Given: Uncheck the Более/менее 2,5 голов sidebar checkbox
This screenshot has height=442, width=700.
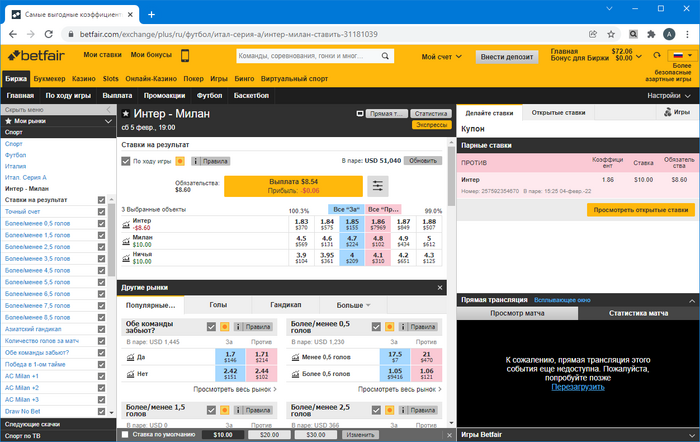Looking at the screenshot, I should click(101, 247).
